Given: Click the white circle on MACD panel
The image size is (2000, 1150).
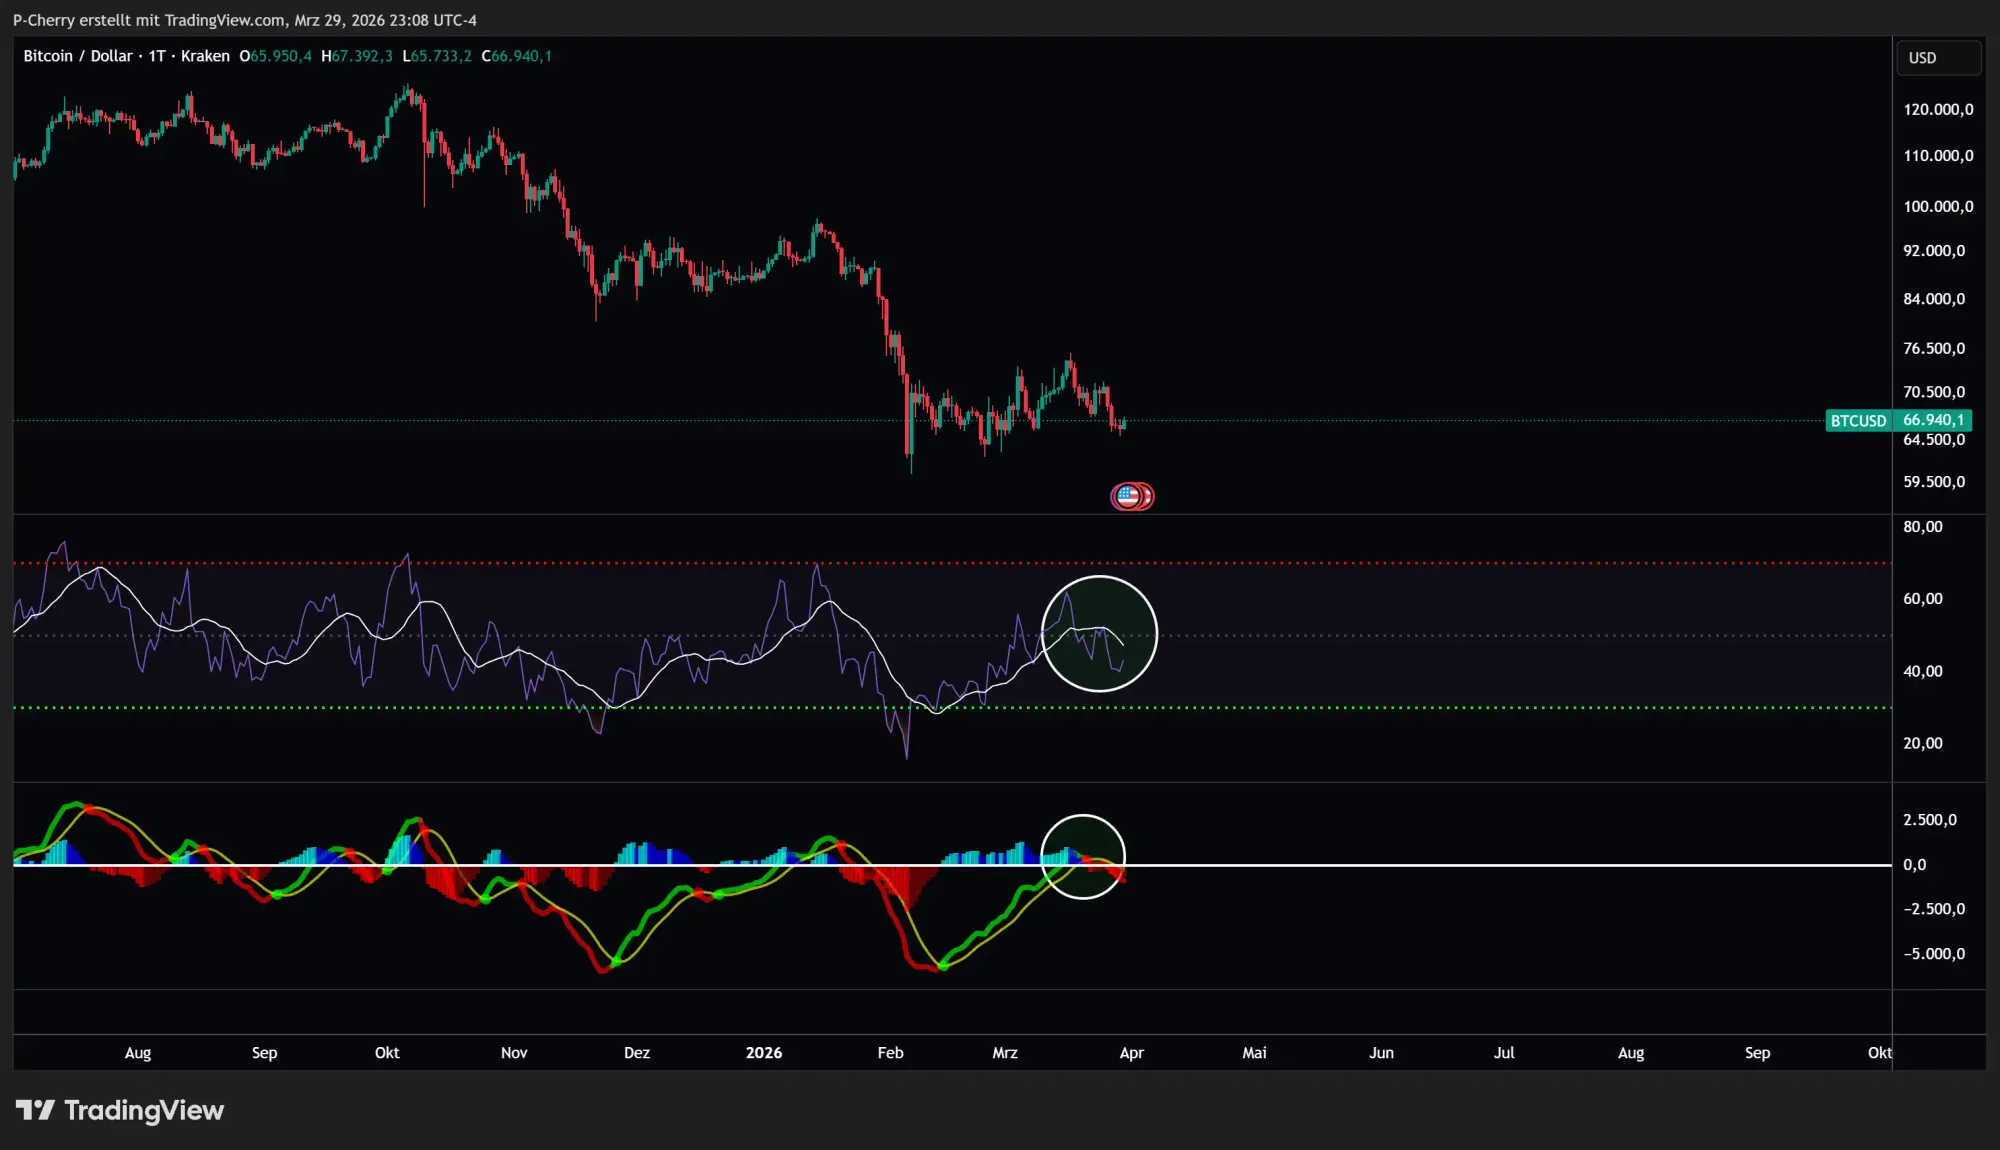Looking at the screenshot, I should [1083, 854].
